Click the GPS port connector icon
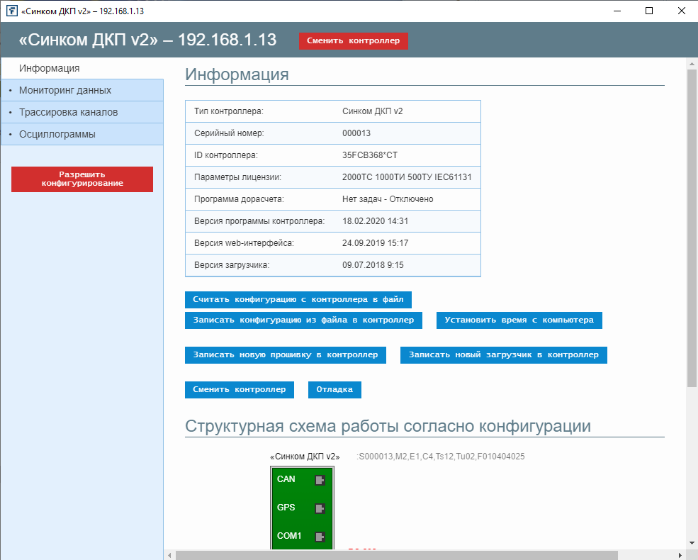The height and width of the screenshot is (560, 698). click(x=320, y=508)
